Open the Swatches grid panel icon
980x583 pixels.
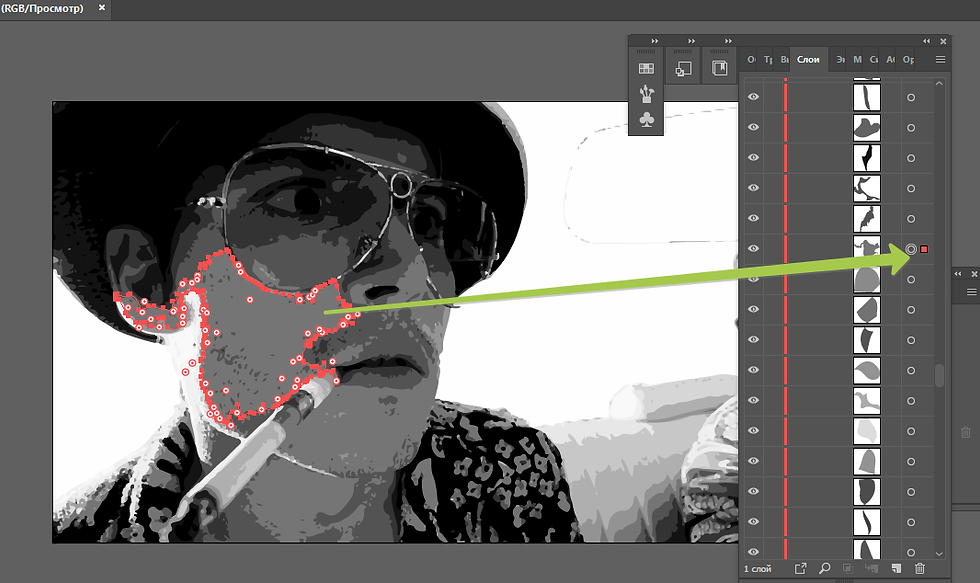[646, 68]
